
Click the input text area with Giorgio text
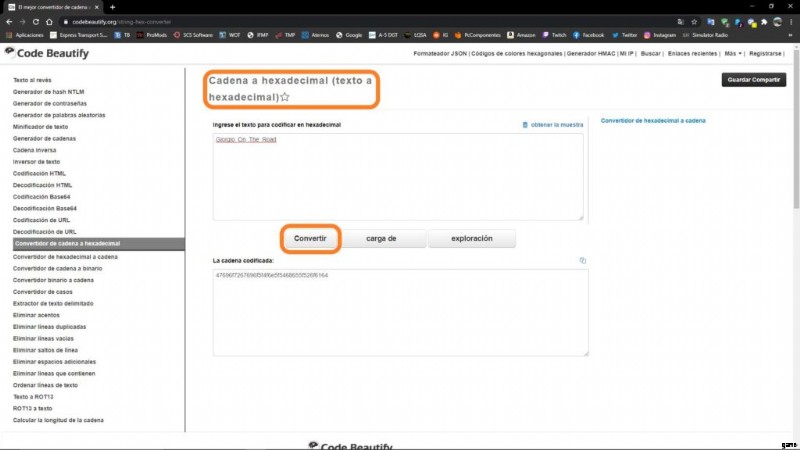tap(397, 177)
